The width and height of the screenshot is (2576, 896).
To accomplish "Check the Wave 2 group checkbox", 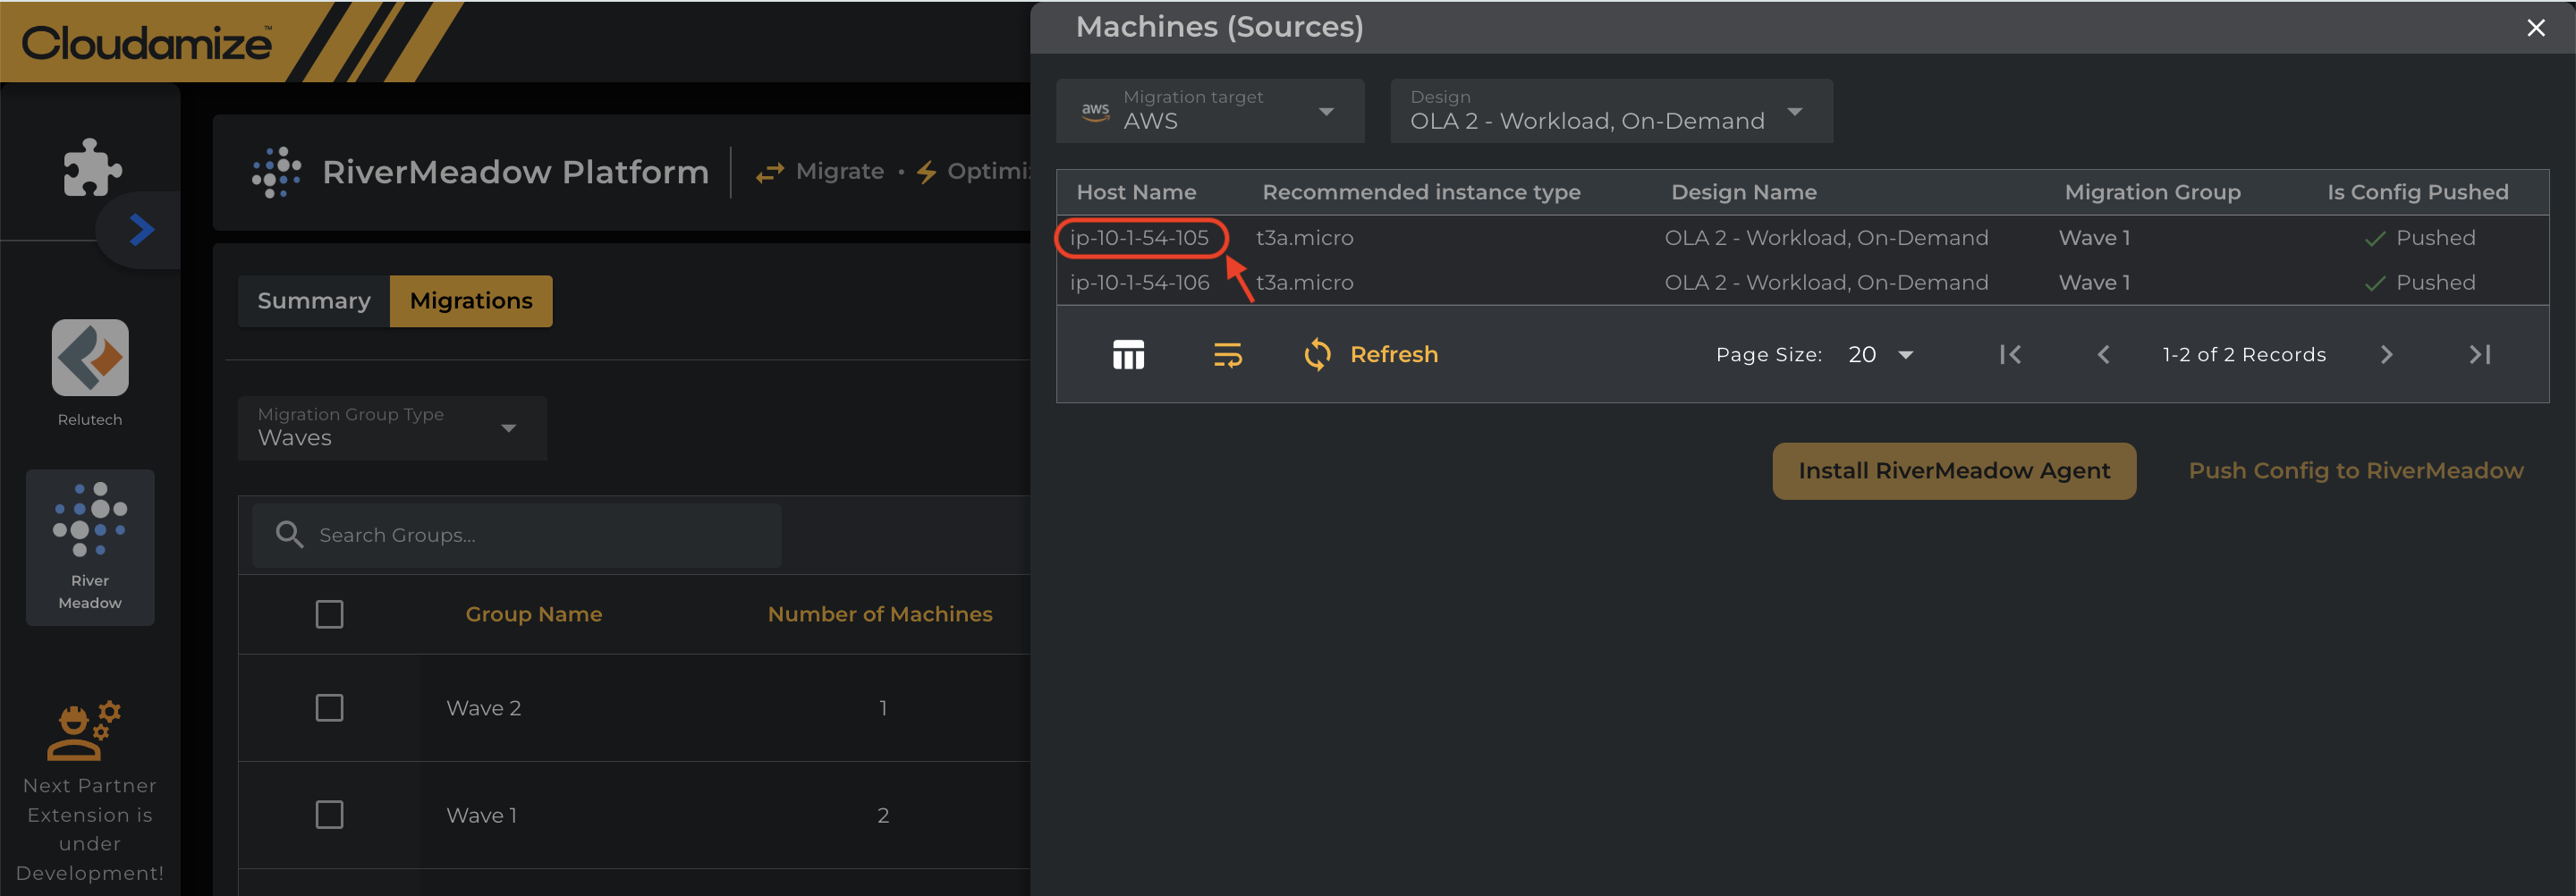I will [x=329, y=708].
